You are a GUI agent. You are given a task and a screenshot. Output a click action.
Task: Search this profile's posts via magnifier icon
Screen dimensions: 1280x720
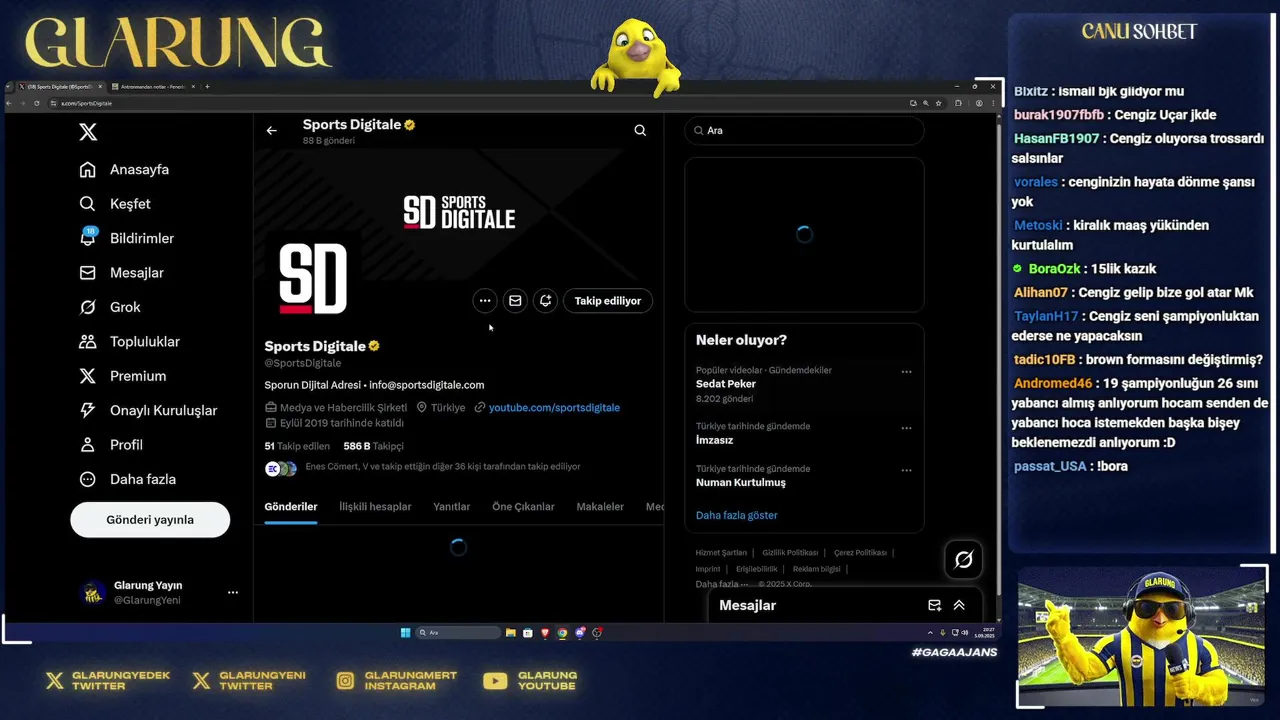pyautogui.click(x=640, y=130)
